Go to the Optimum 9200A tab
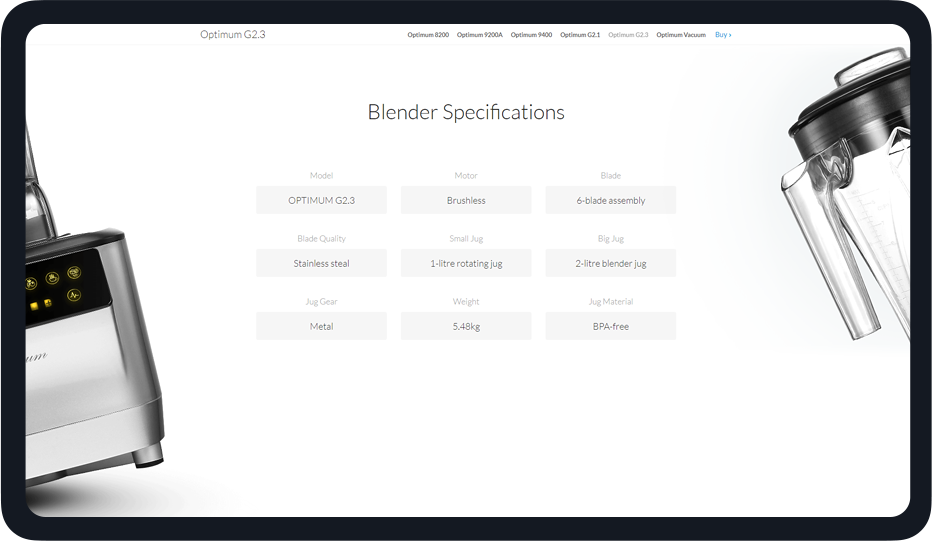Viewport: 932px width, 541px height. pyautogui.click(x=479, y=35)
